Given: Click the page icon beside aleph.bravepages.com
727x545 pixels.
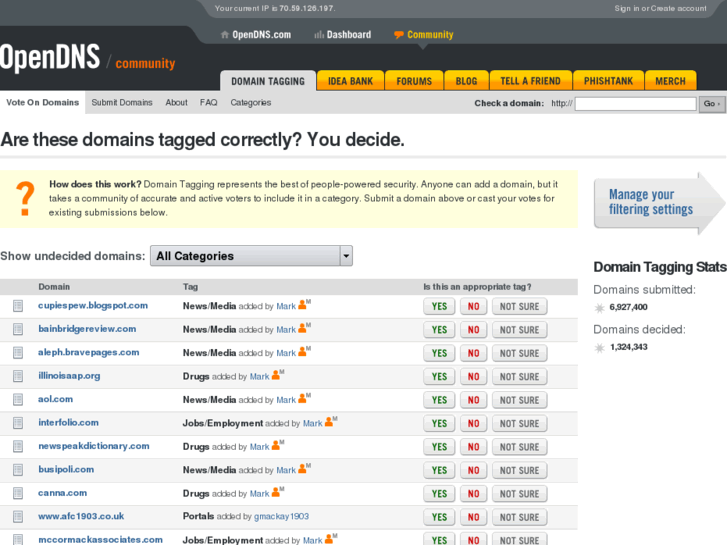Looking at the screenshot, I should [18, 353].
